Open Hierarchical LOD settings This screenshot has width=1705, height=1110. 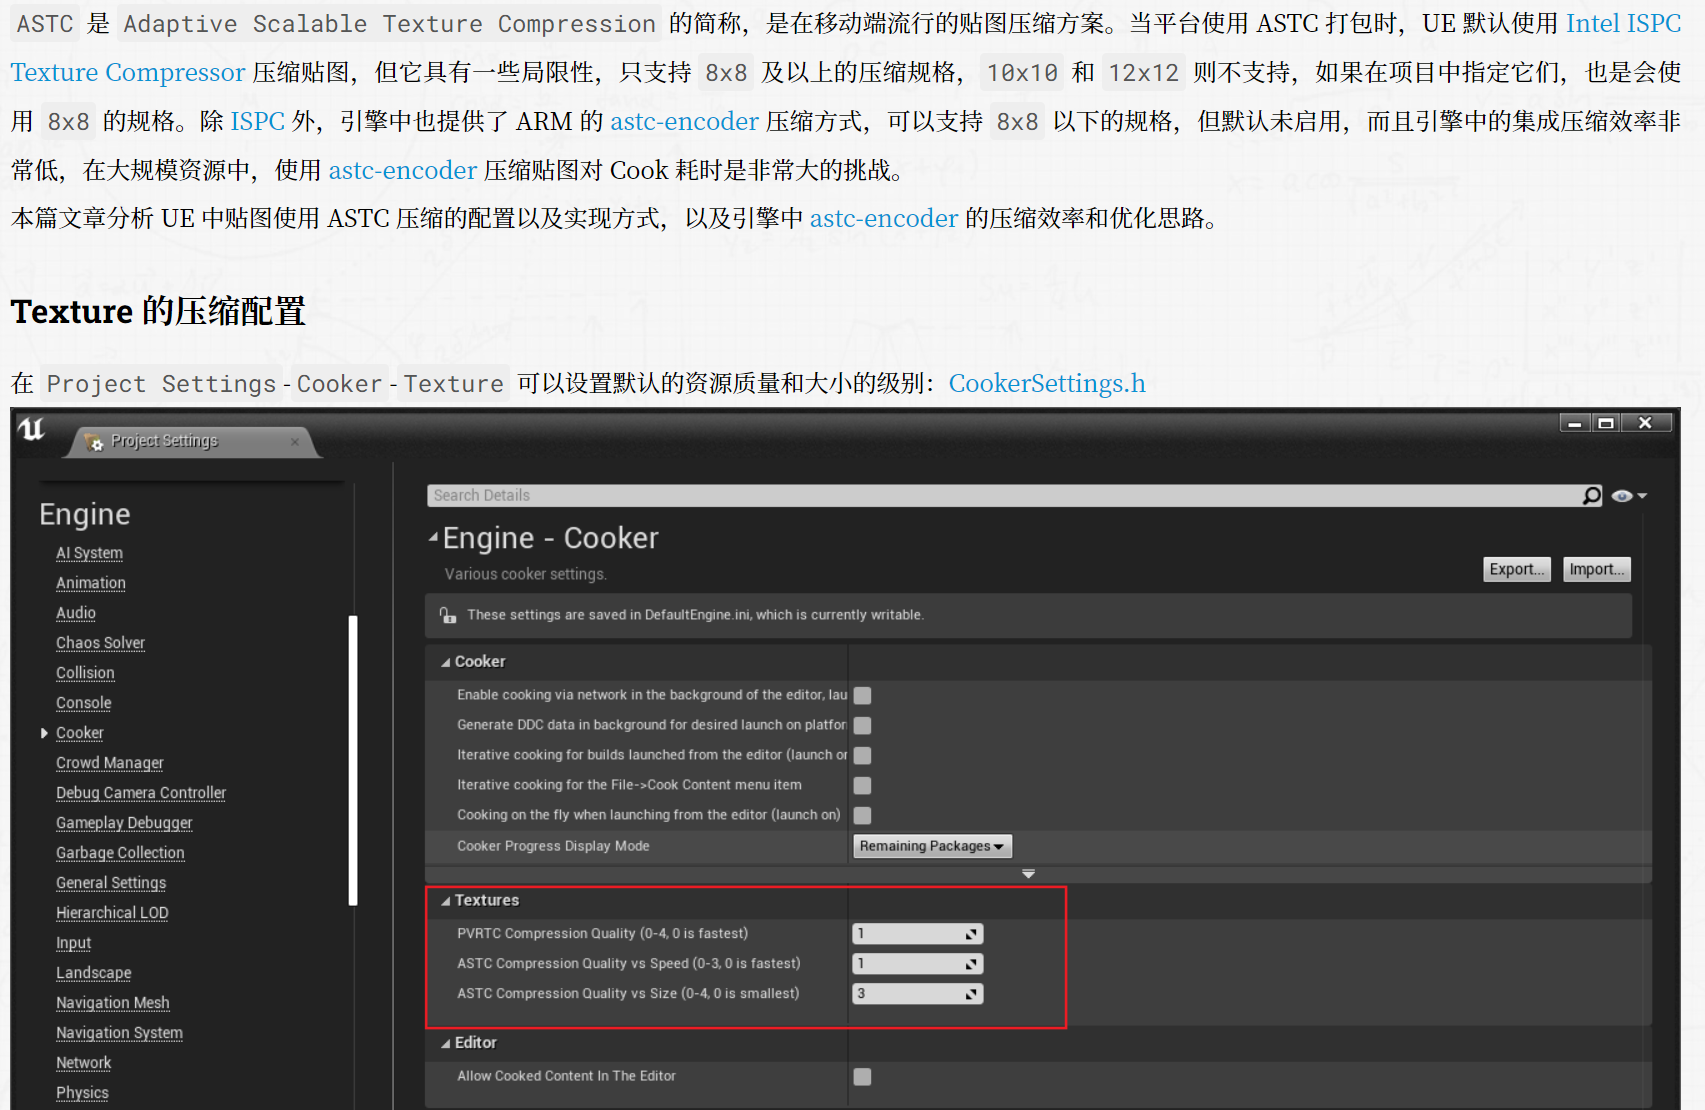pyautogui.click(x=112, y=913)
